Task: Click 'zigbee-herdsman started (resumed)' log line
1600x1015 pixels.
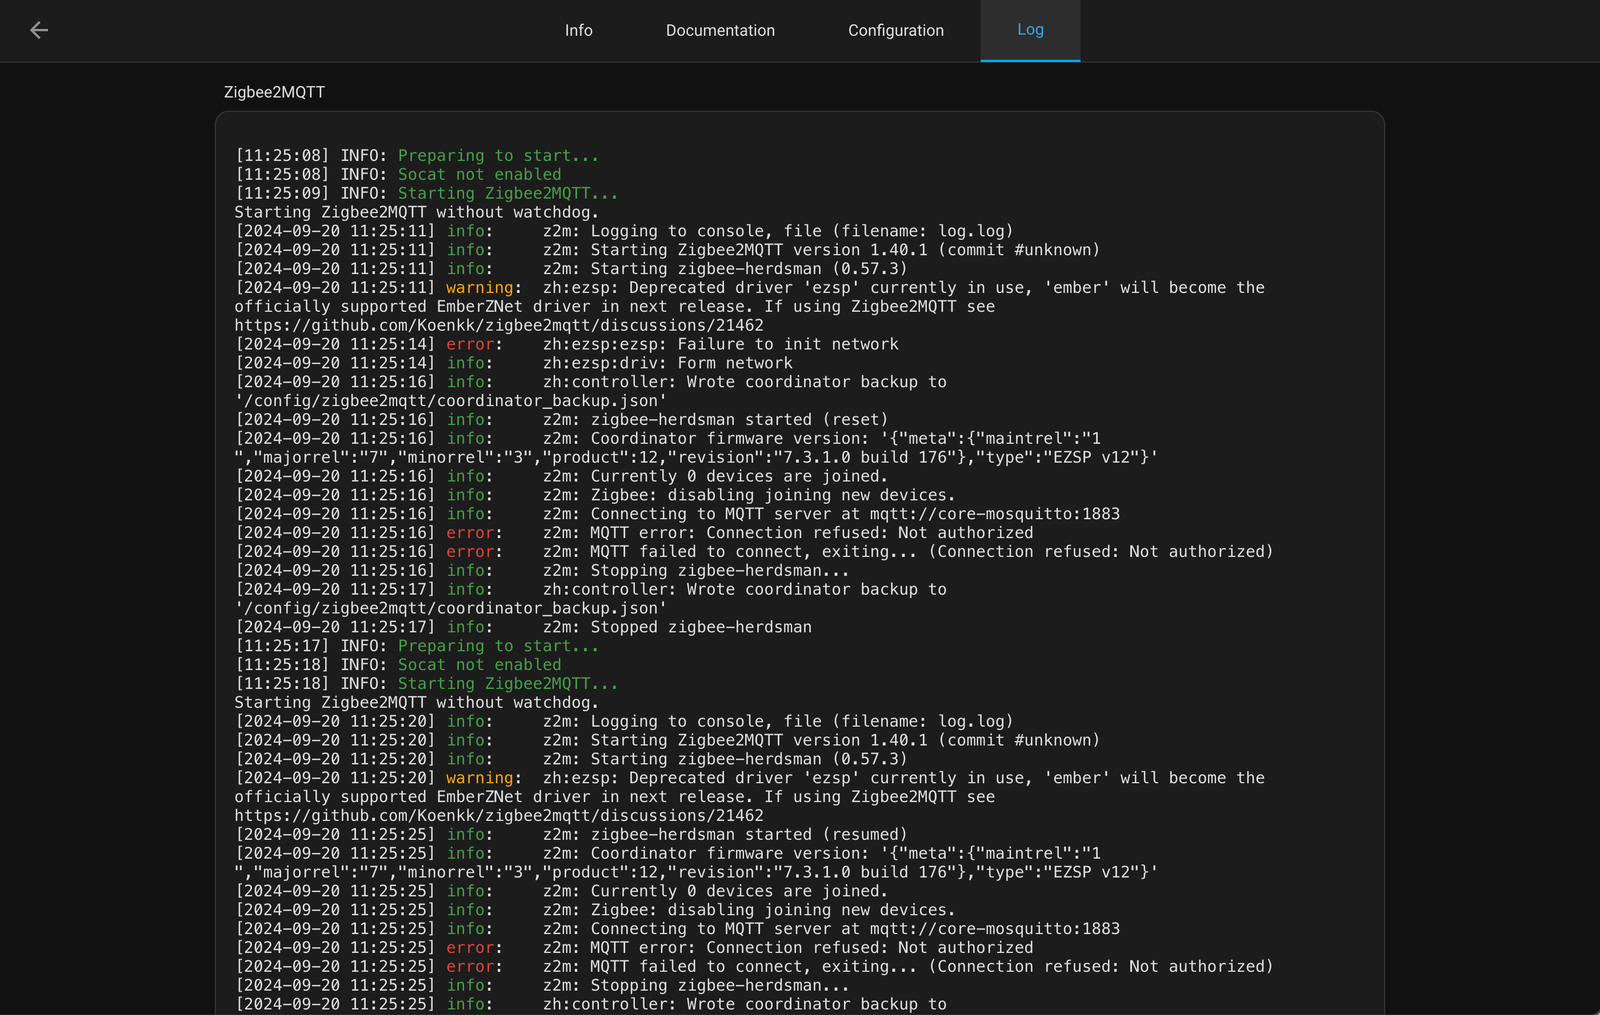Action: pyautogui.click(x=748, y=835)
